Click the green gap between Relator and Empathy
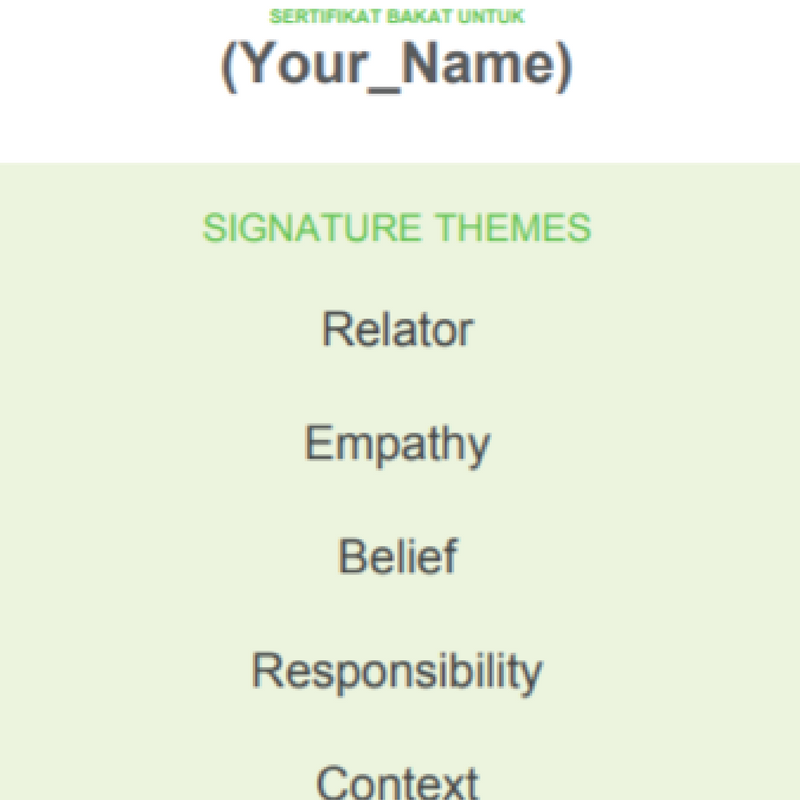The width and height of the screenshot is (800, 800). (x=400, y=386)
